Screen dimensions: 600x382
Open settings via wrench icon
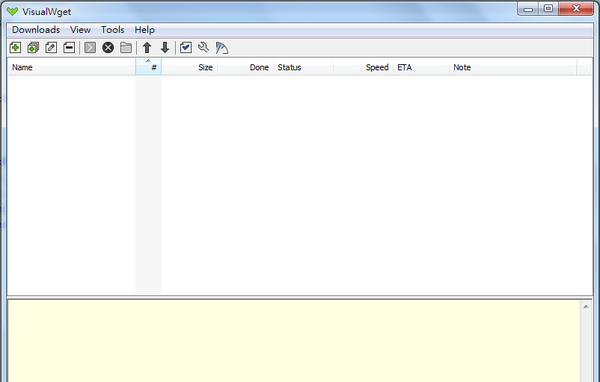[x=204, y=48]
